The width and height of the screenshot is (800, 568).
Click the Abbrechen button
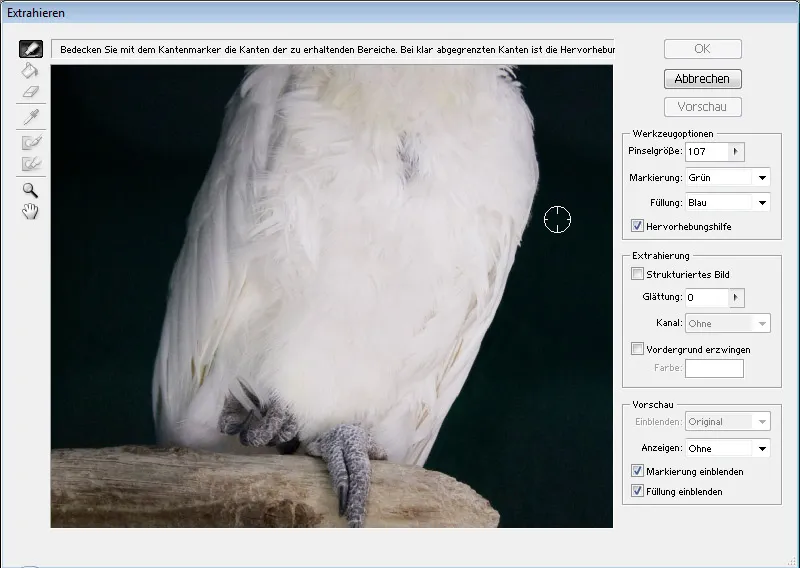point(702,79)
